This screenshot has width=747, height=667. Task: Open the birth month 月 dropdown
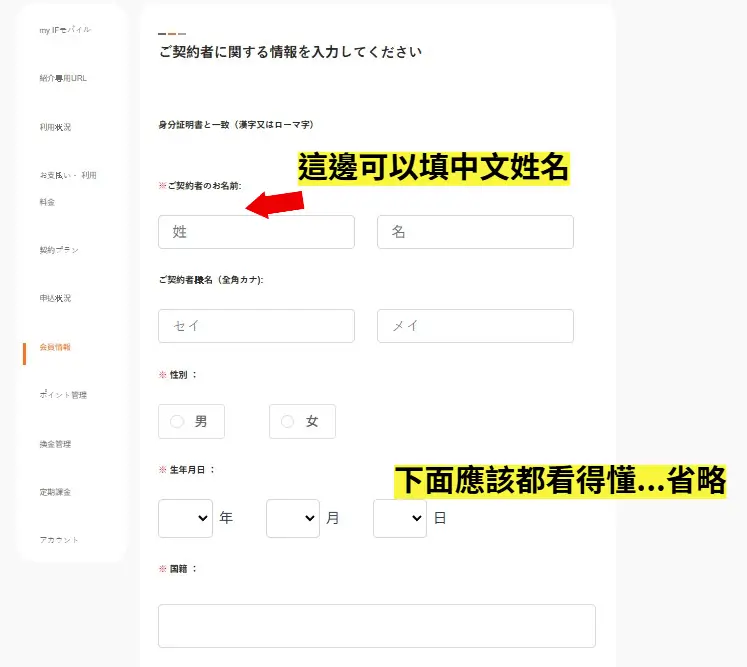coord(293,518)
